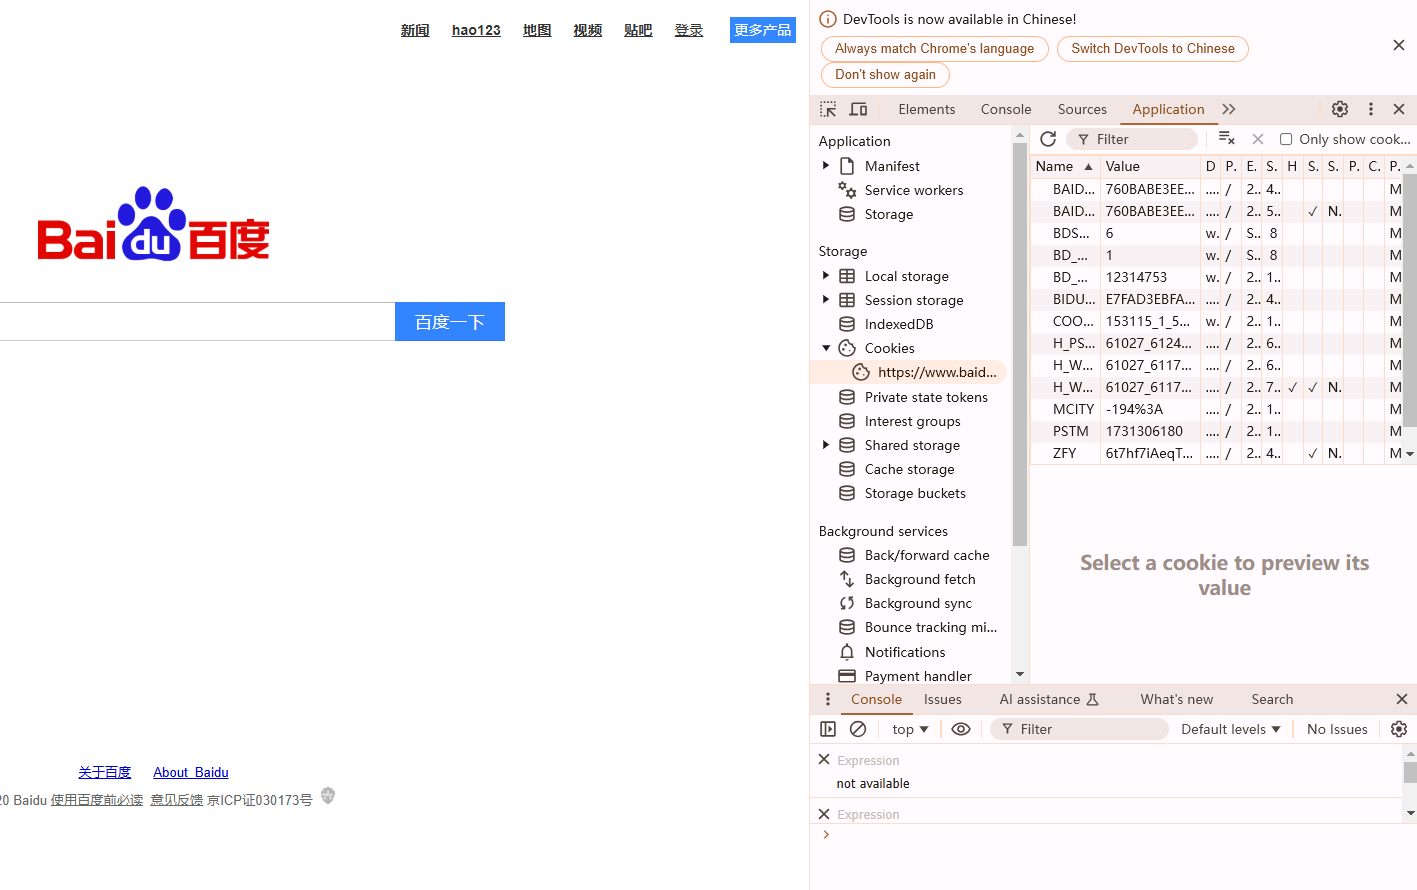The width and height of the screenshot is (1417, 890).
Task: Open AI assistance drawer tab
Action: 1049,699
